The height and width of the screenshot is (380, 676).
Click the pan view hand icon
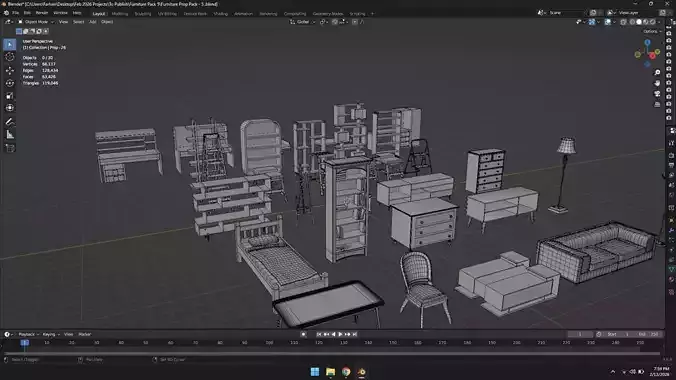click(657, 83)
